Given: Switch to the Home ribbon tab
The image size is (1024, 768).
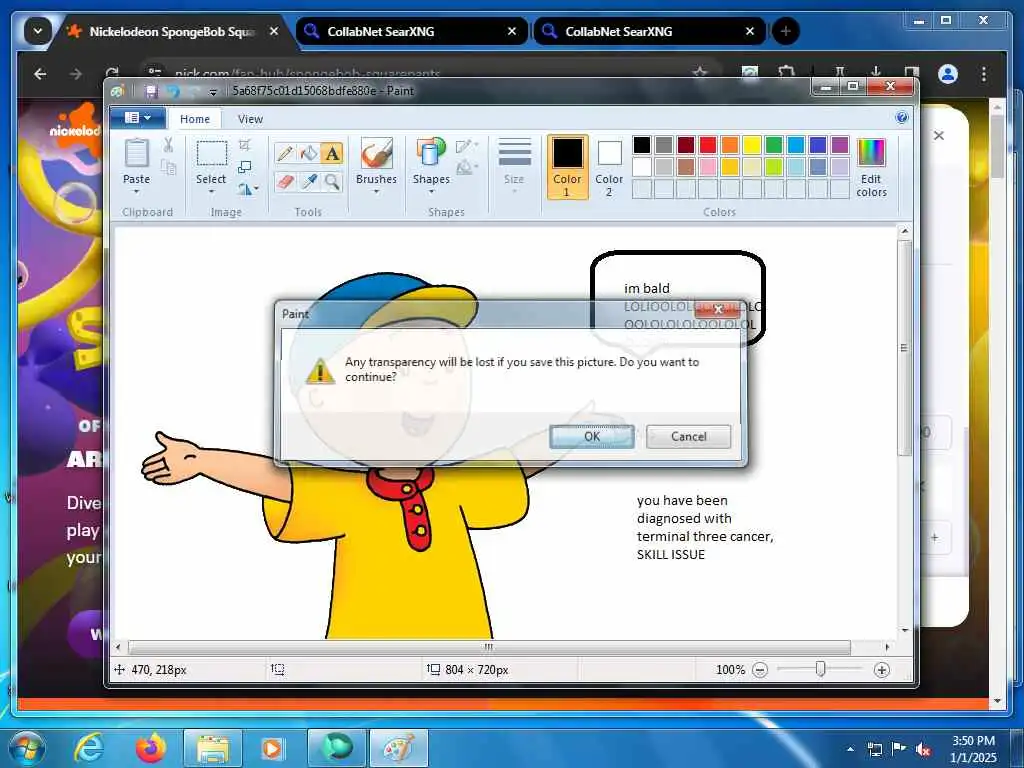Looking at the screenshot, I should click(195, 119).
